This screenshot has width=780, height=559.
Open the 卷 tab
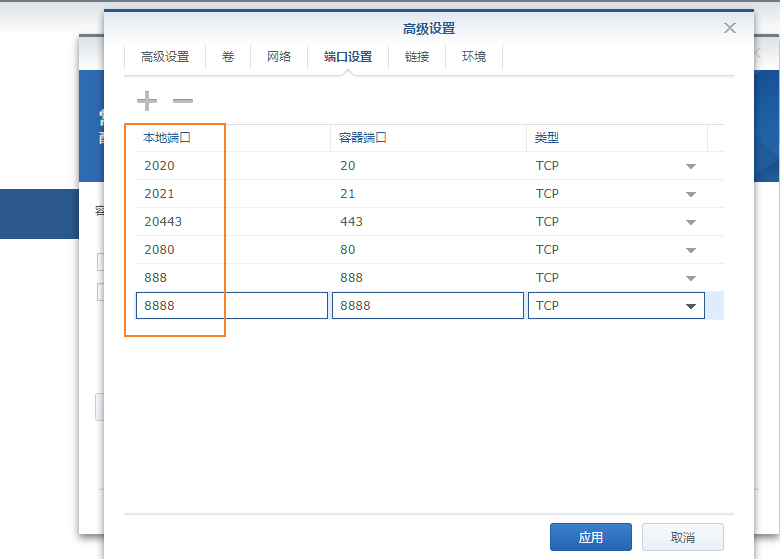click(228, 57)
